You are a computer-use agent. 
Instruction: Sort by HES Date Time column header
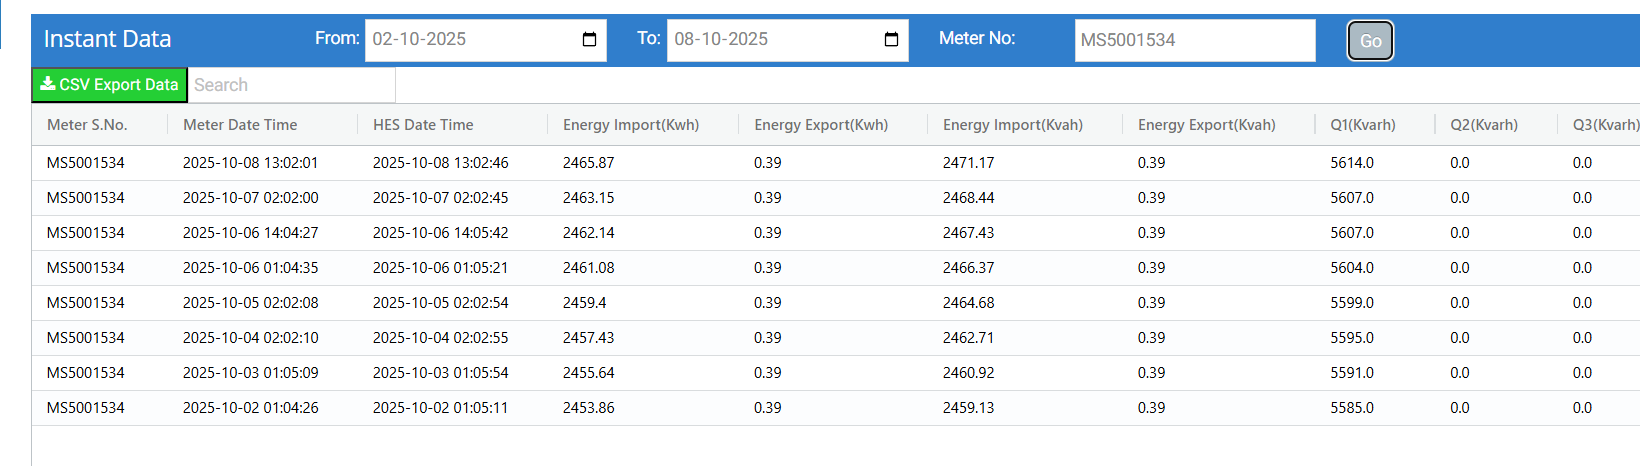[x=423, y=125]
